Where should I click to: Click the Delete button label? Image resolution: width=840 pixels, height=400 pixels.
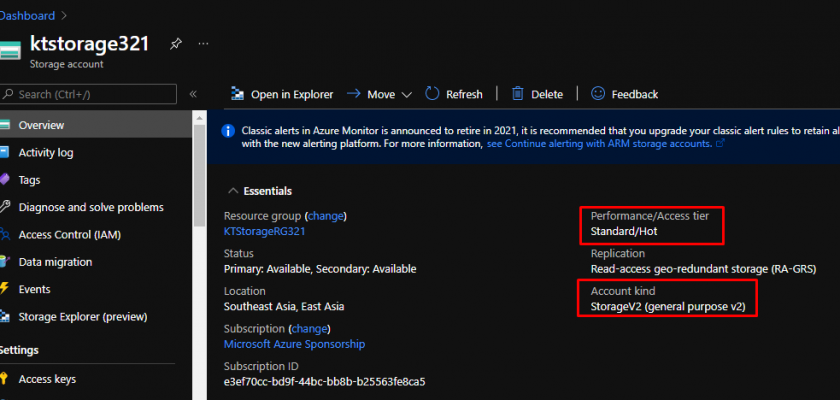coord(547,94)
